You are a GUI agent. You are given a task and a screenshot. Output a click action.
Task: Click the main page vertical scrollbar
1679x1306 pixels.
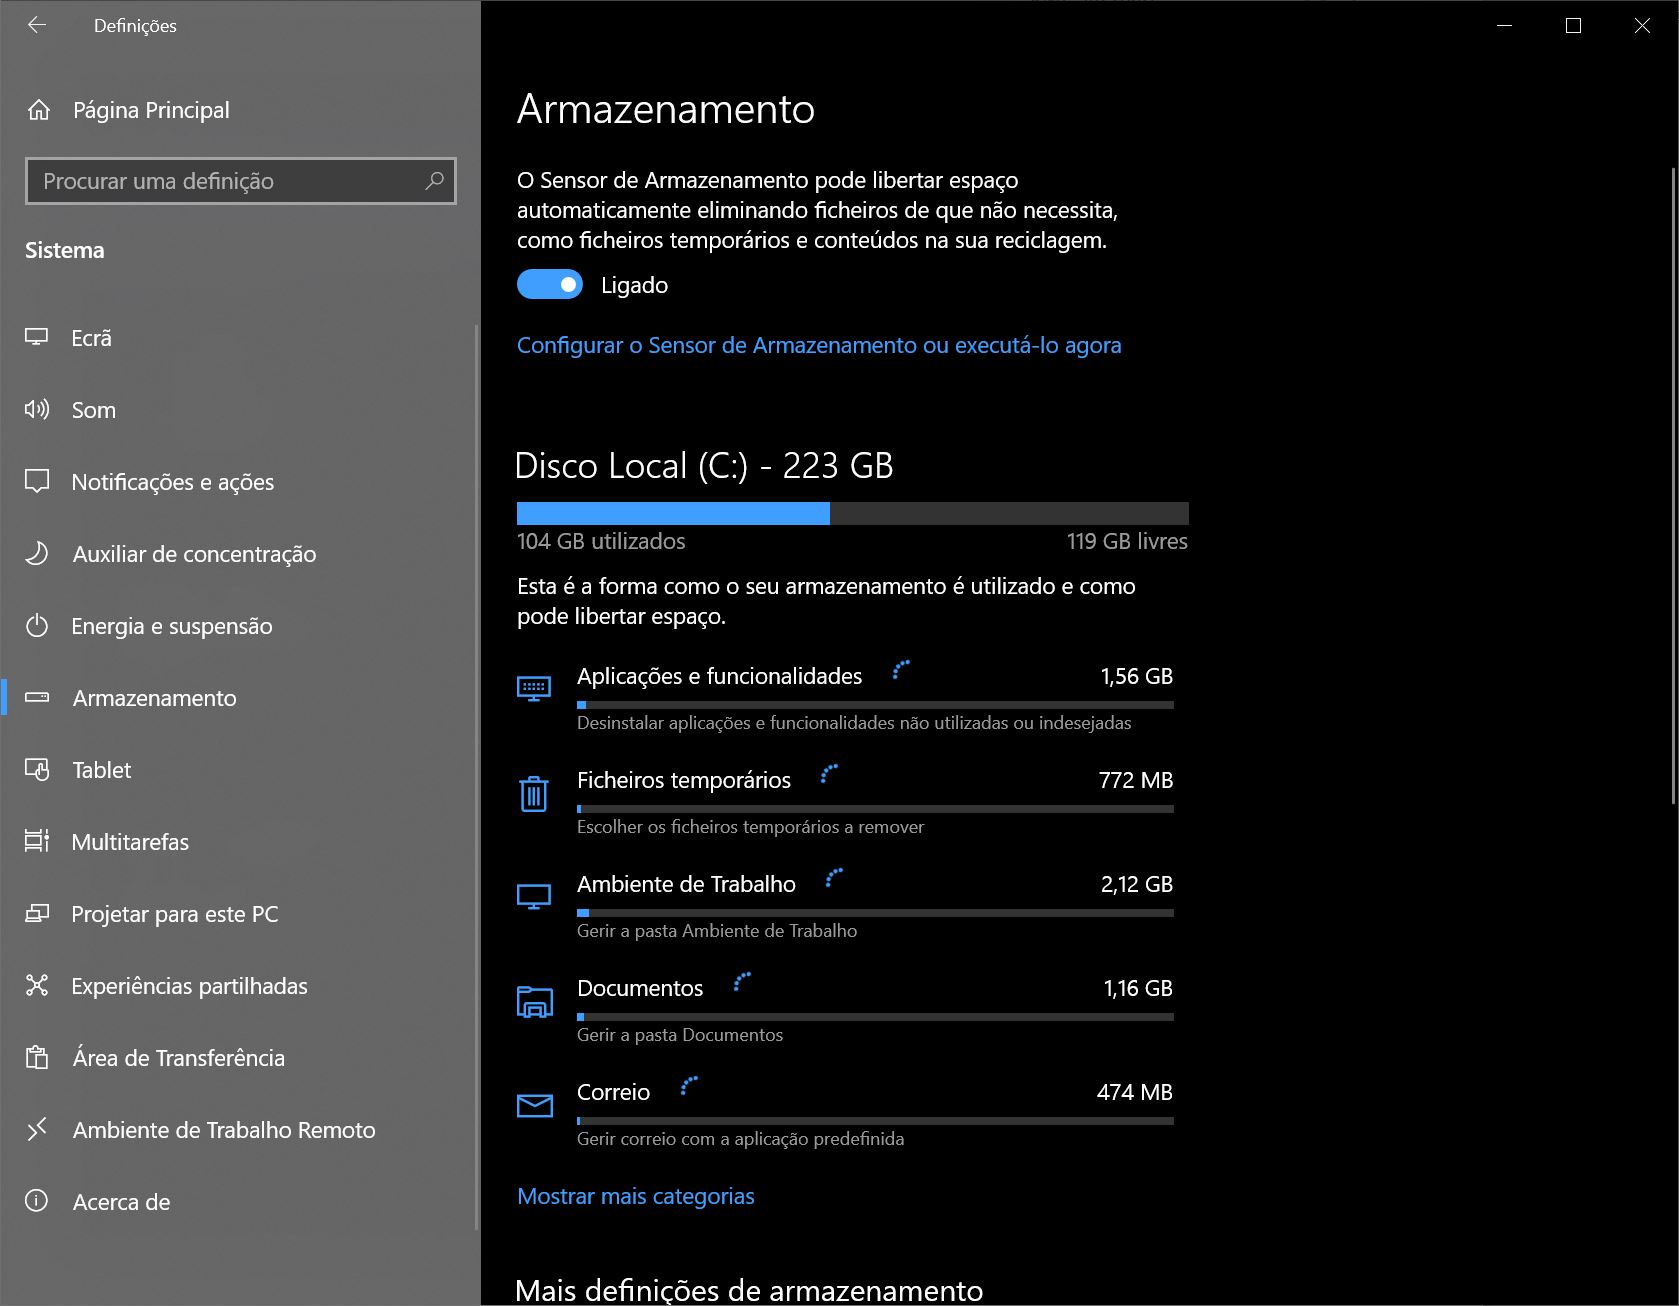coord(1673,485)
